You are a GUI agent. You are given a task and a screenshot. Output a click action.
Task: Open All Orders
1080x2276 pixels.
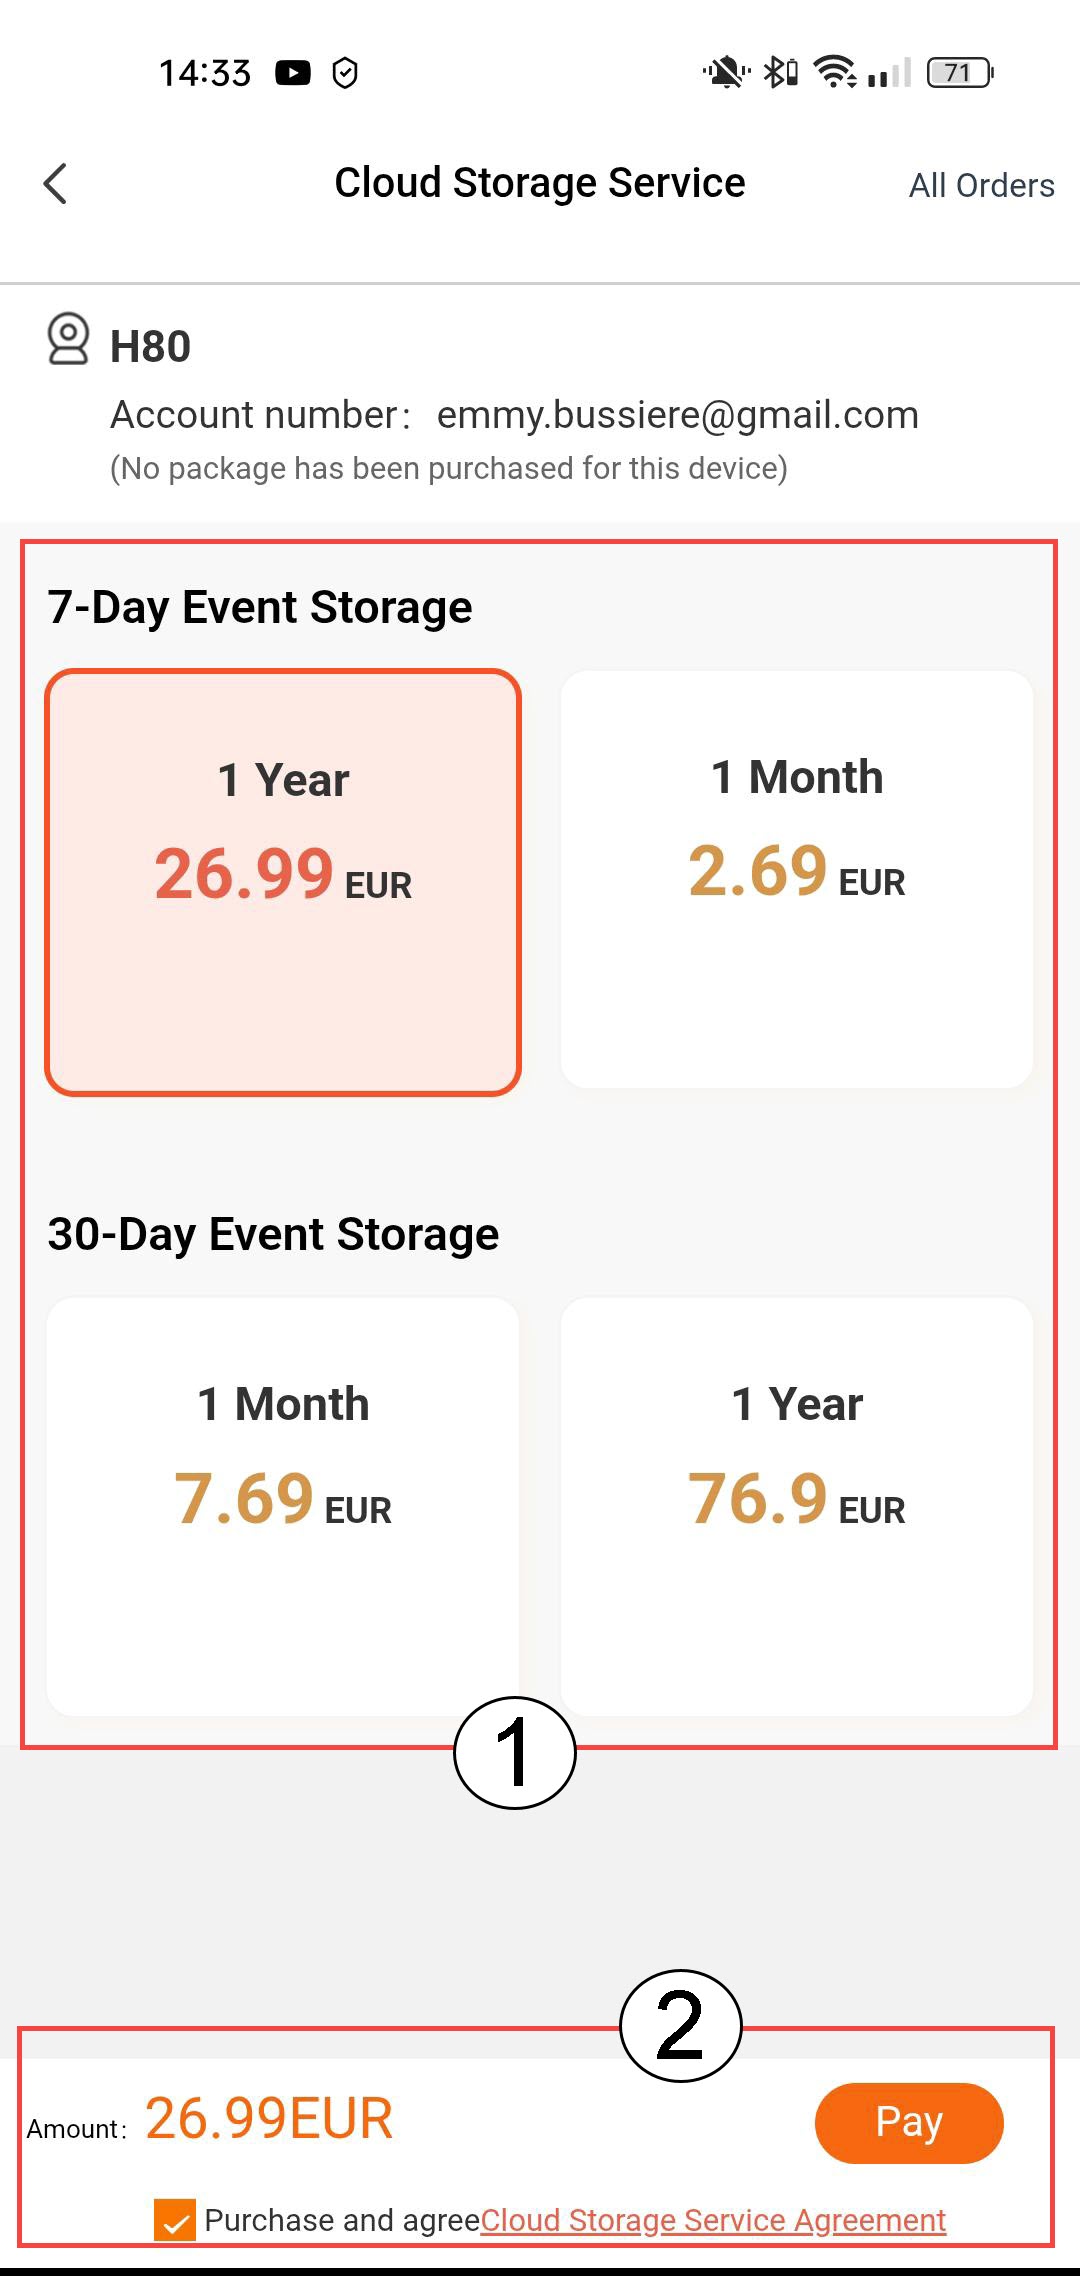[x=981, y=186]
